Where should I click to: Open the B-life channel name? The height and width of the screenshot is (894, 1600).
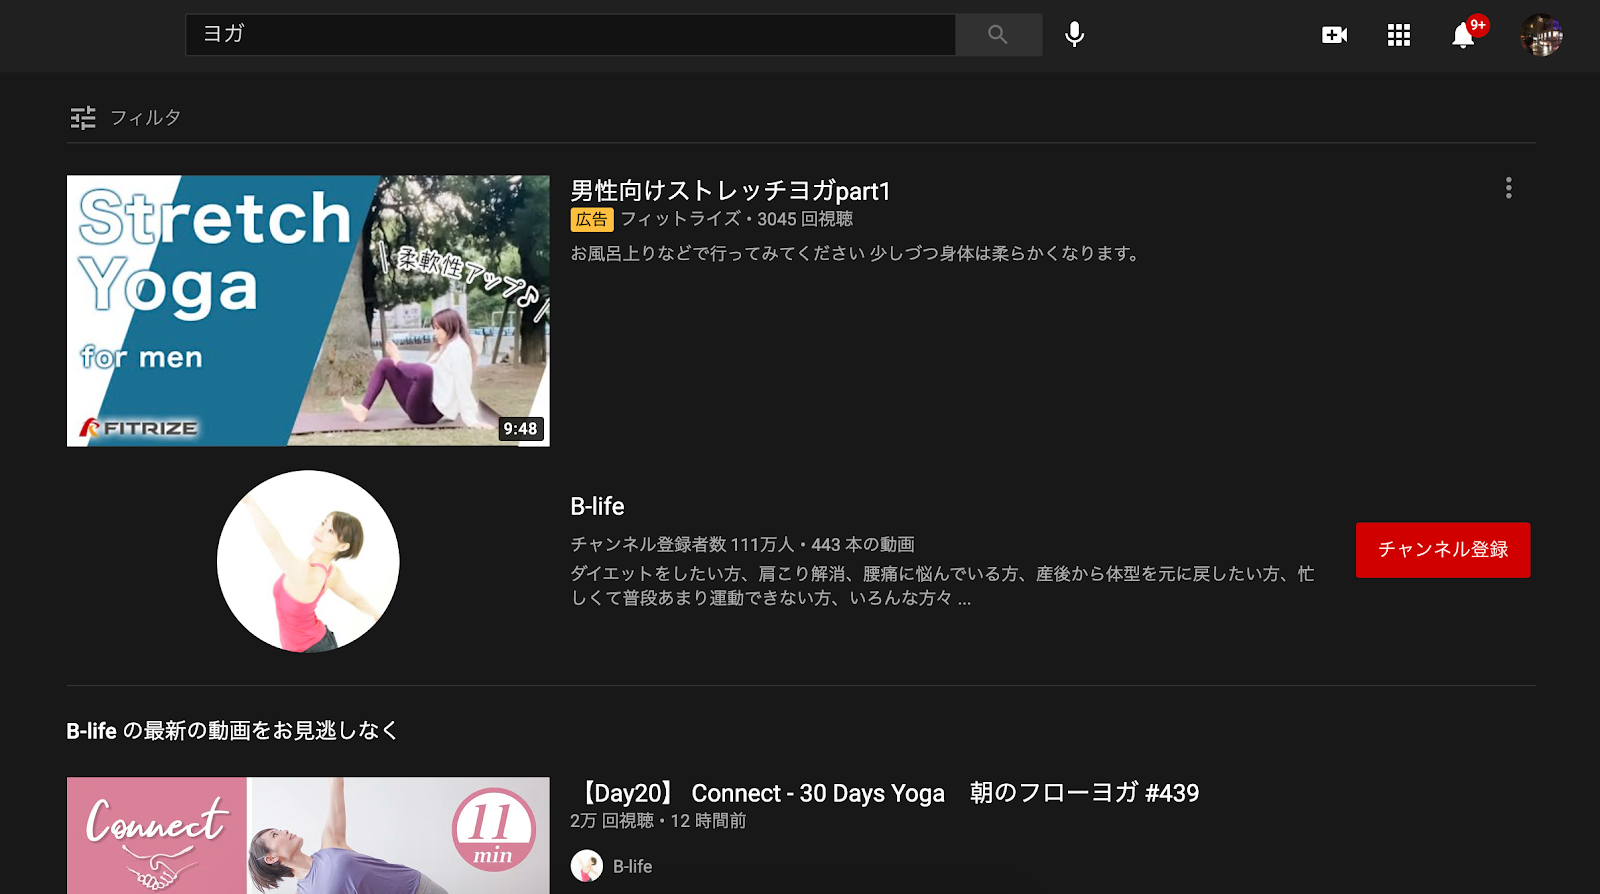click(x=597, y=507)
